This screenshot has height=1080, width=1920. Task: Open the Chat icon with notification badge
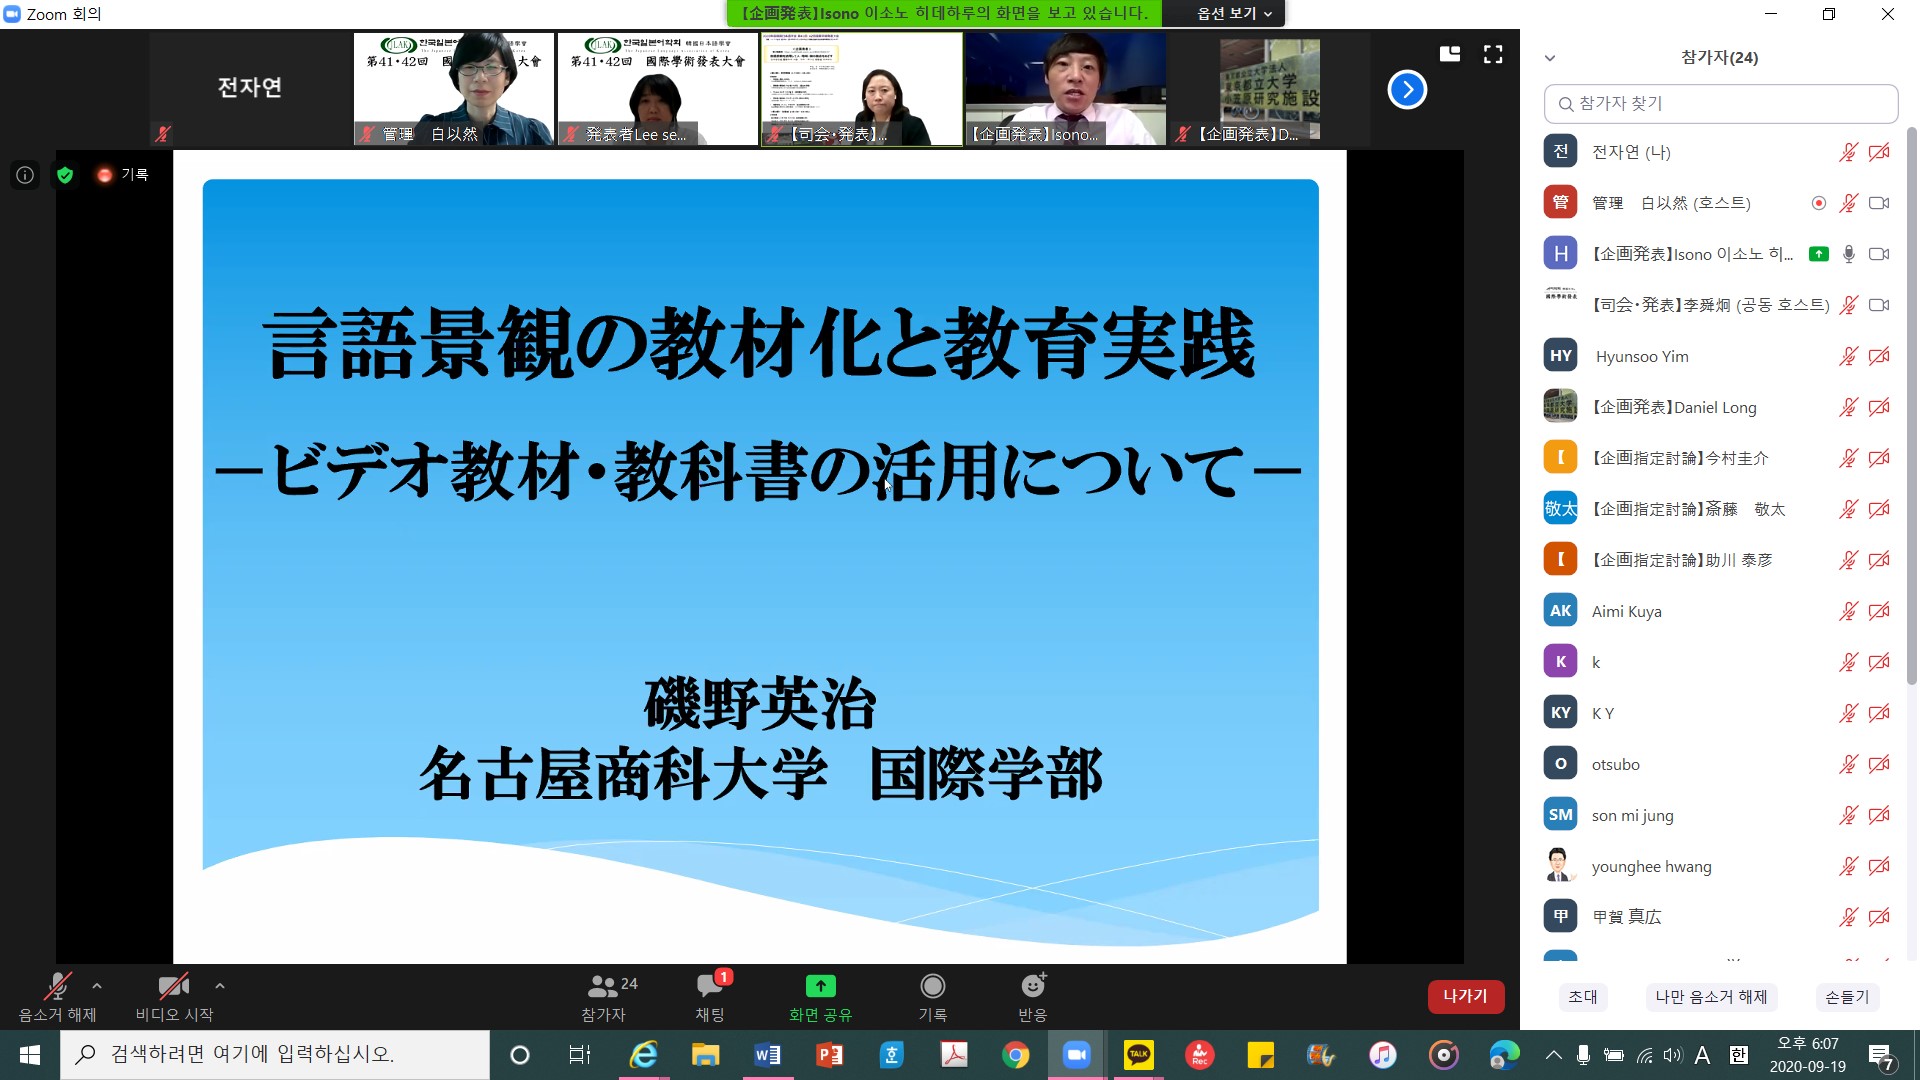tap(710, 987)
